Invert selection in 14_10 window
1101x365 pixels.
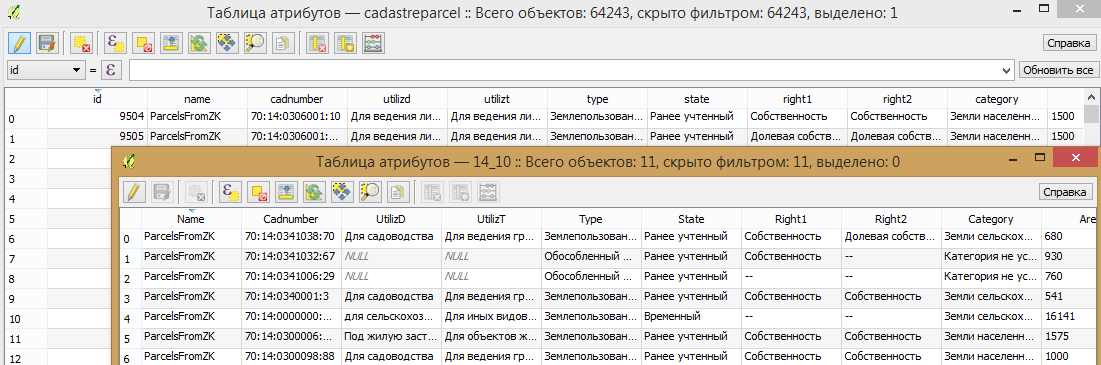pos(314,192)
